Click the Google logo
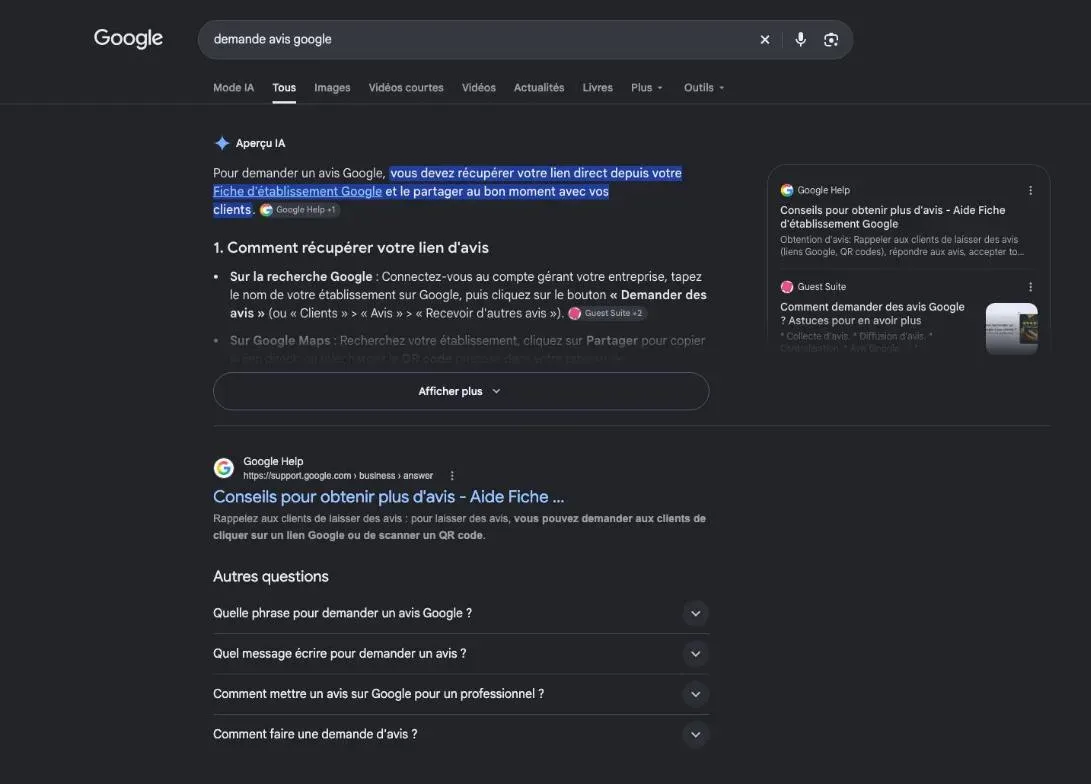The image size is (1091, 784). tap(128, 38)
